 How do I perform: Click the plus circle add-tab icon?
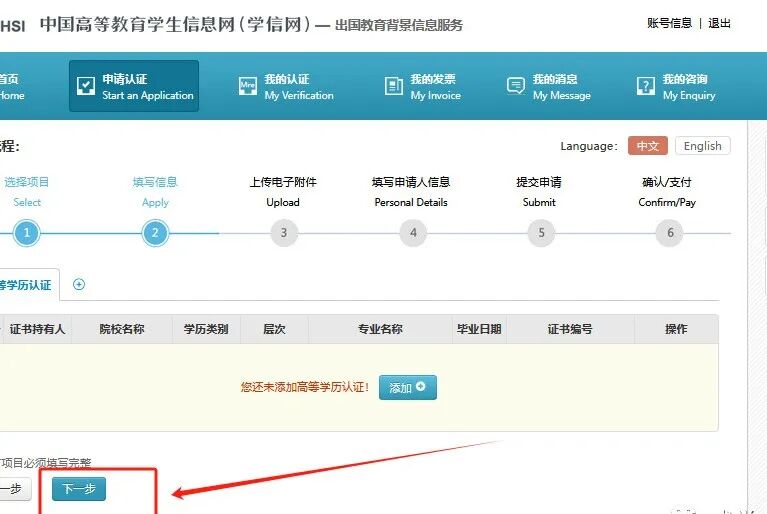(79, 284)
